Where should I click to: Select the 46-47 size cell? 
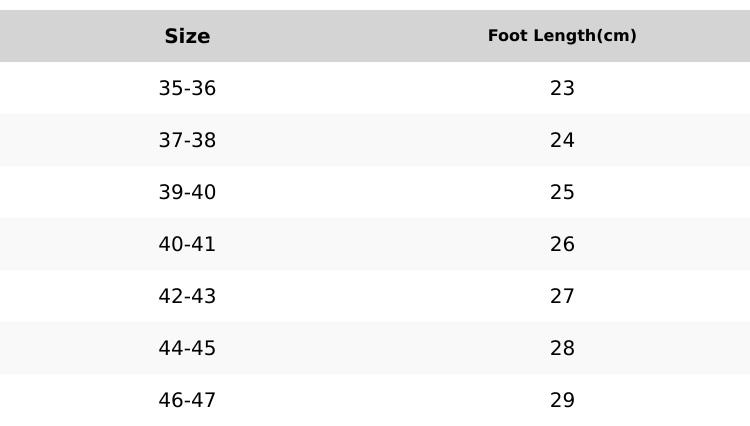click(187, 400)
